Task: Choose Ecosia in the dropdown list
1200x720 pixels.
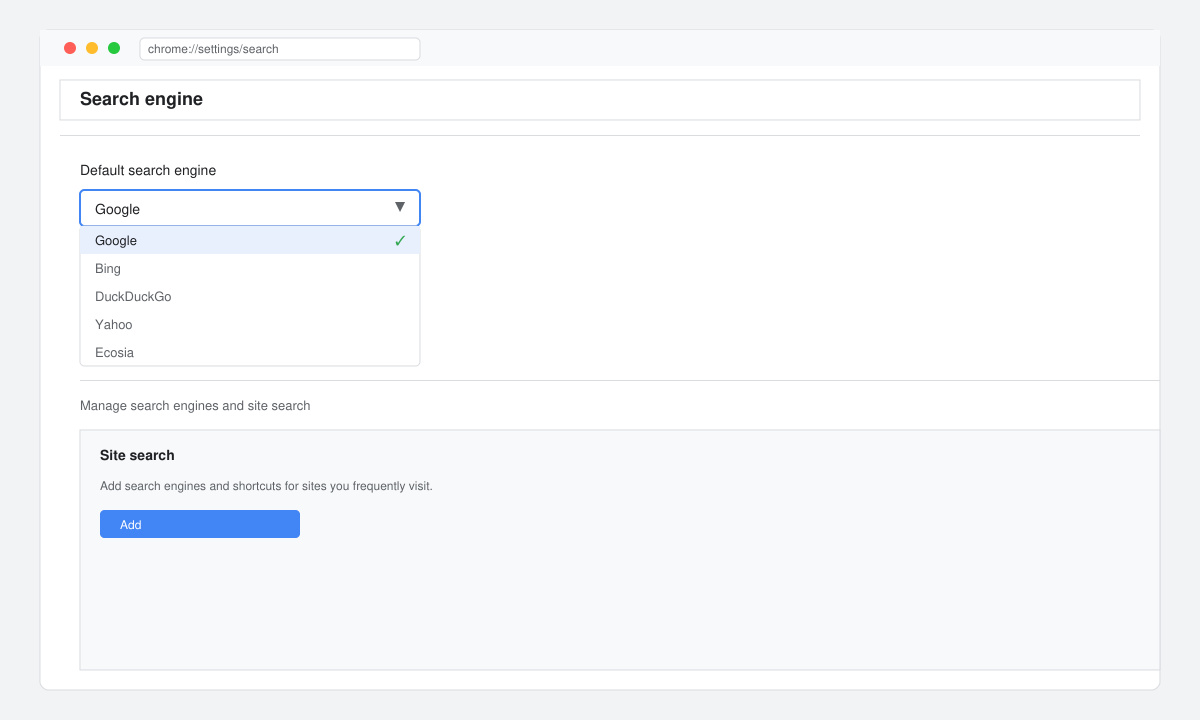Action: 250,352
